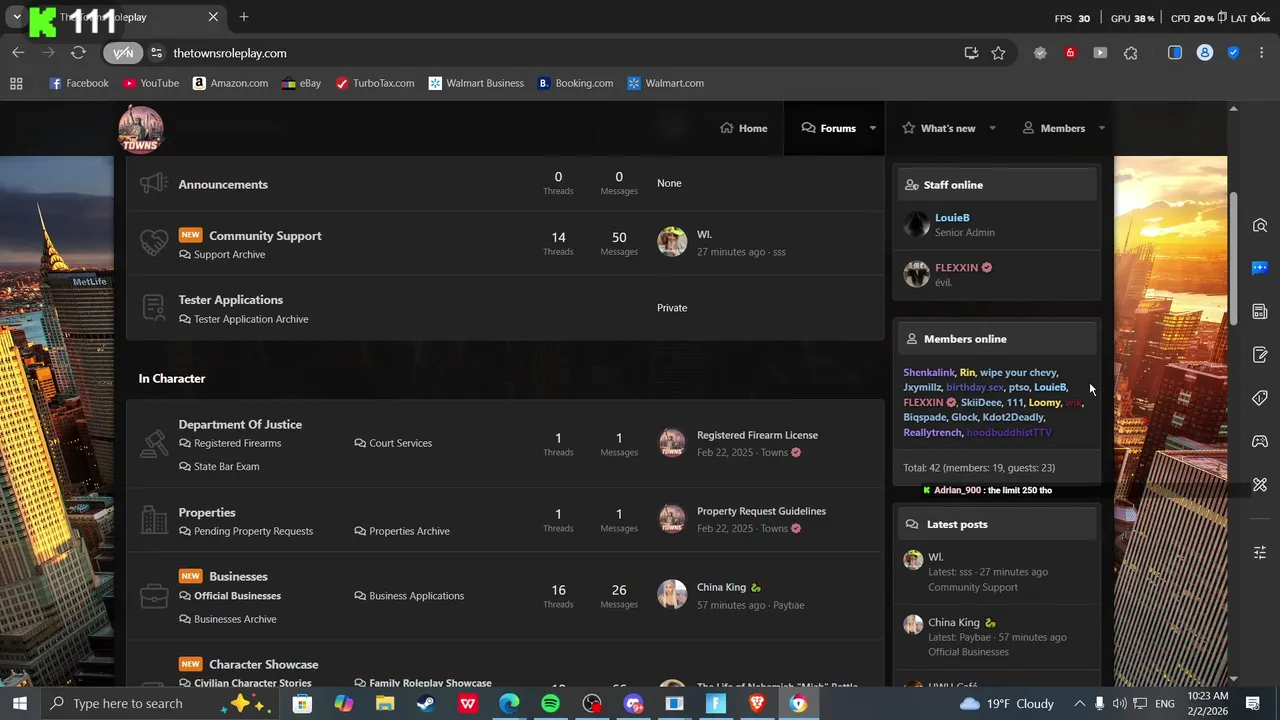Click the VPN badge in address bar
The height and width of the screenshot is (720, 1280).
pyautogui.click(x=123, y=53)
